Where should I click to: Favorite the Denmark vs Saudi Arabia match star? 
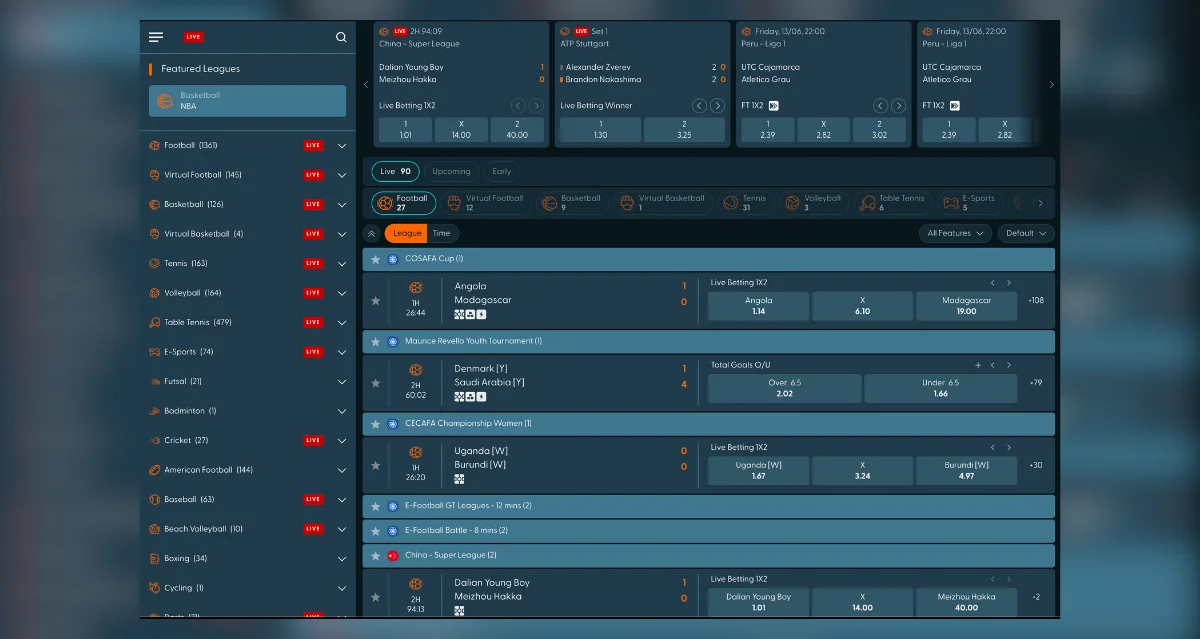tap(376, 382)
